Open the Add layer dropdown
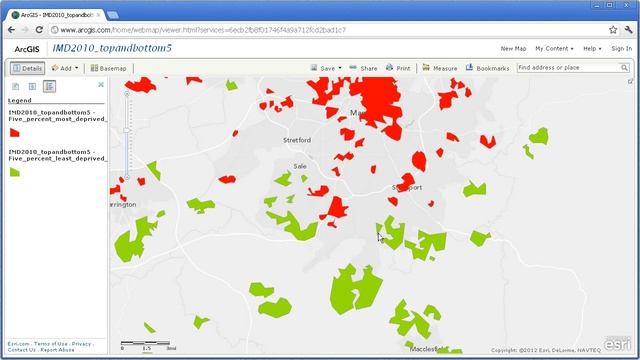 (64, 68)
